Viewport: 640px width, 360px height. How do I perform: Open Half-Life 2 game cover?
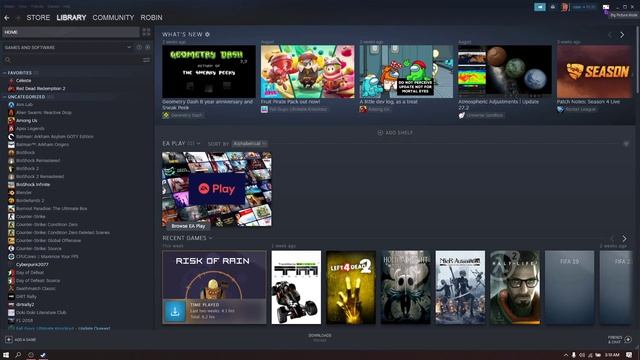(x=515, y=287)
